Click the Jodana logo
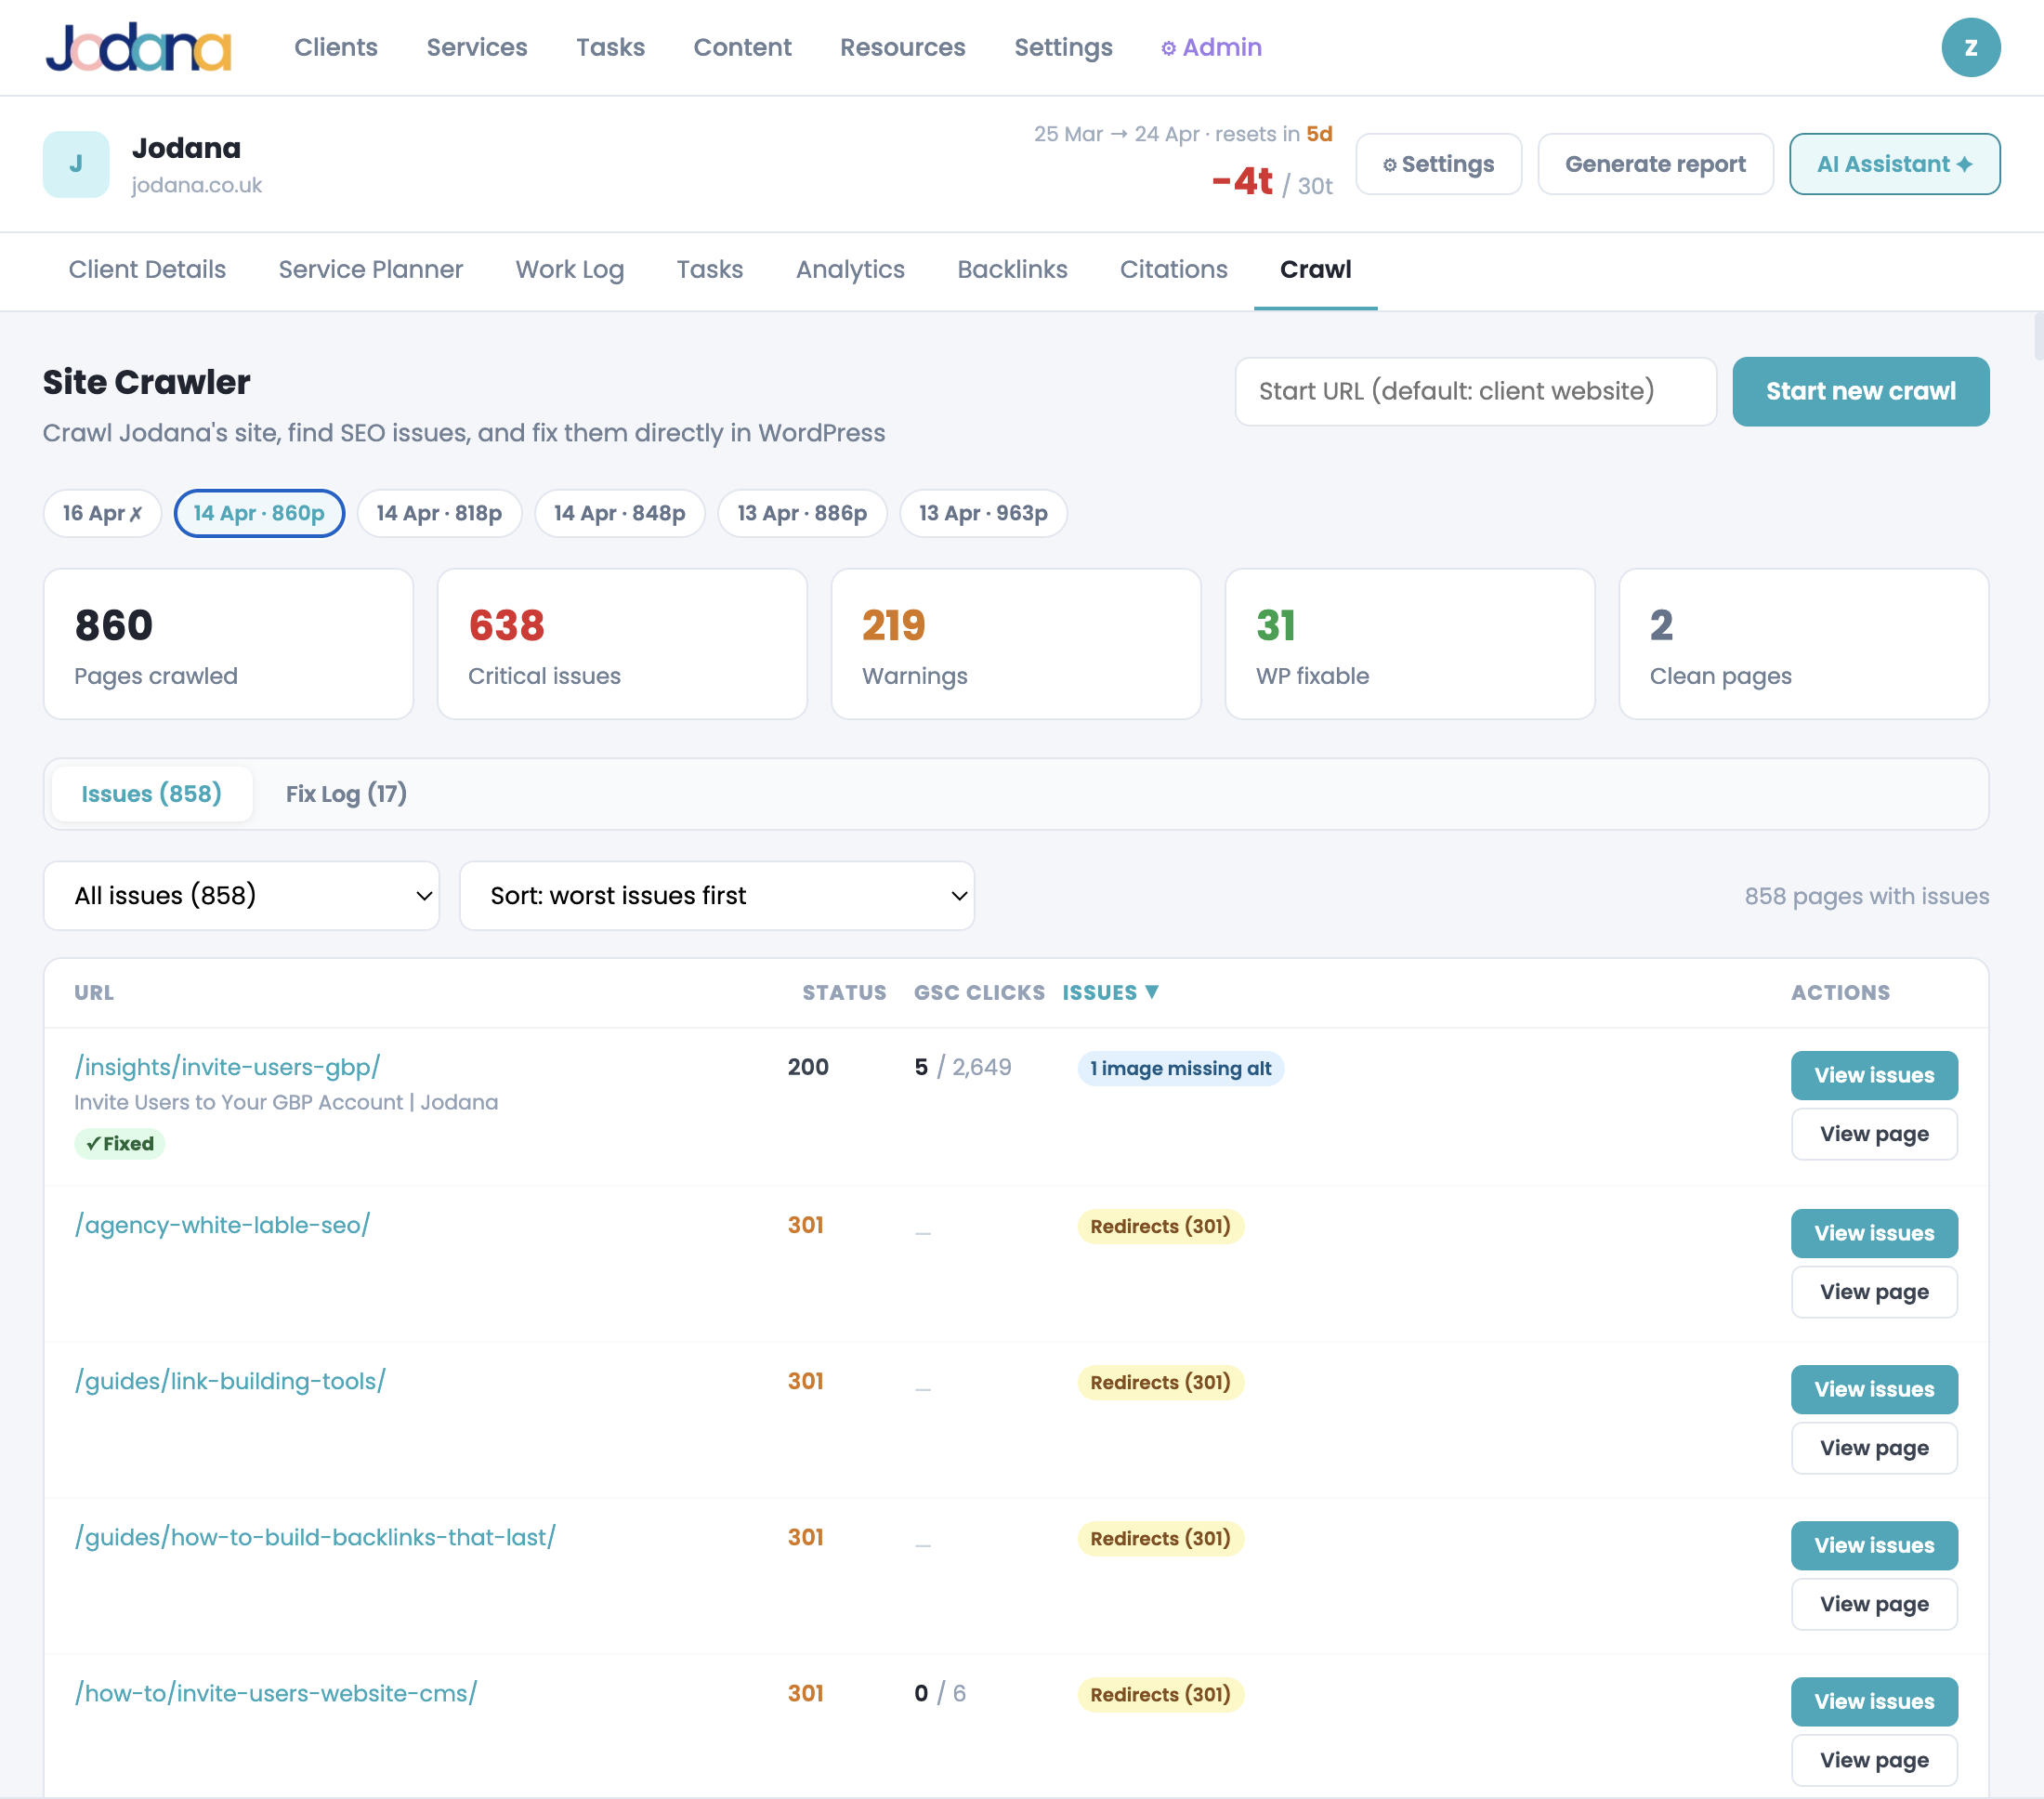Screen dimensions: 2044x1799 point(138,47)
